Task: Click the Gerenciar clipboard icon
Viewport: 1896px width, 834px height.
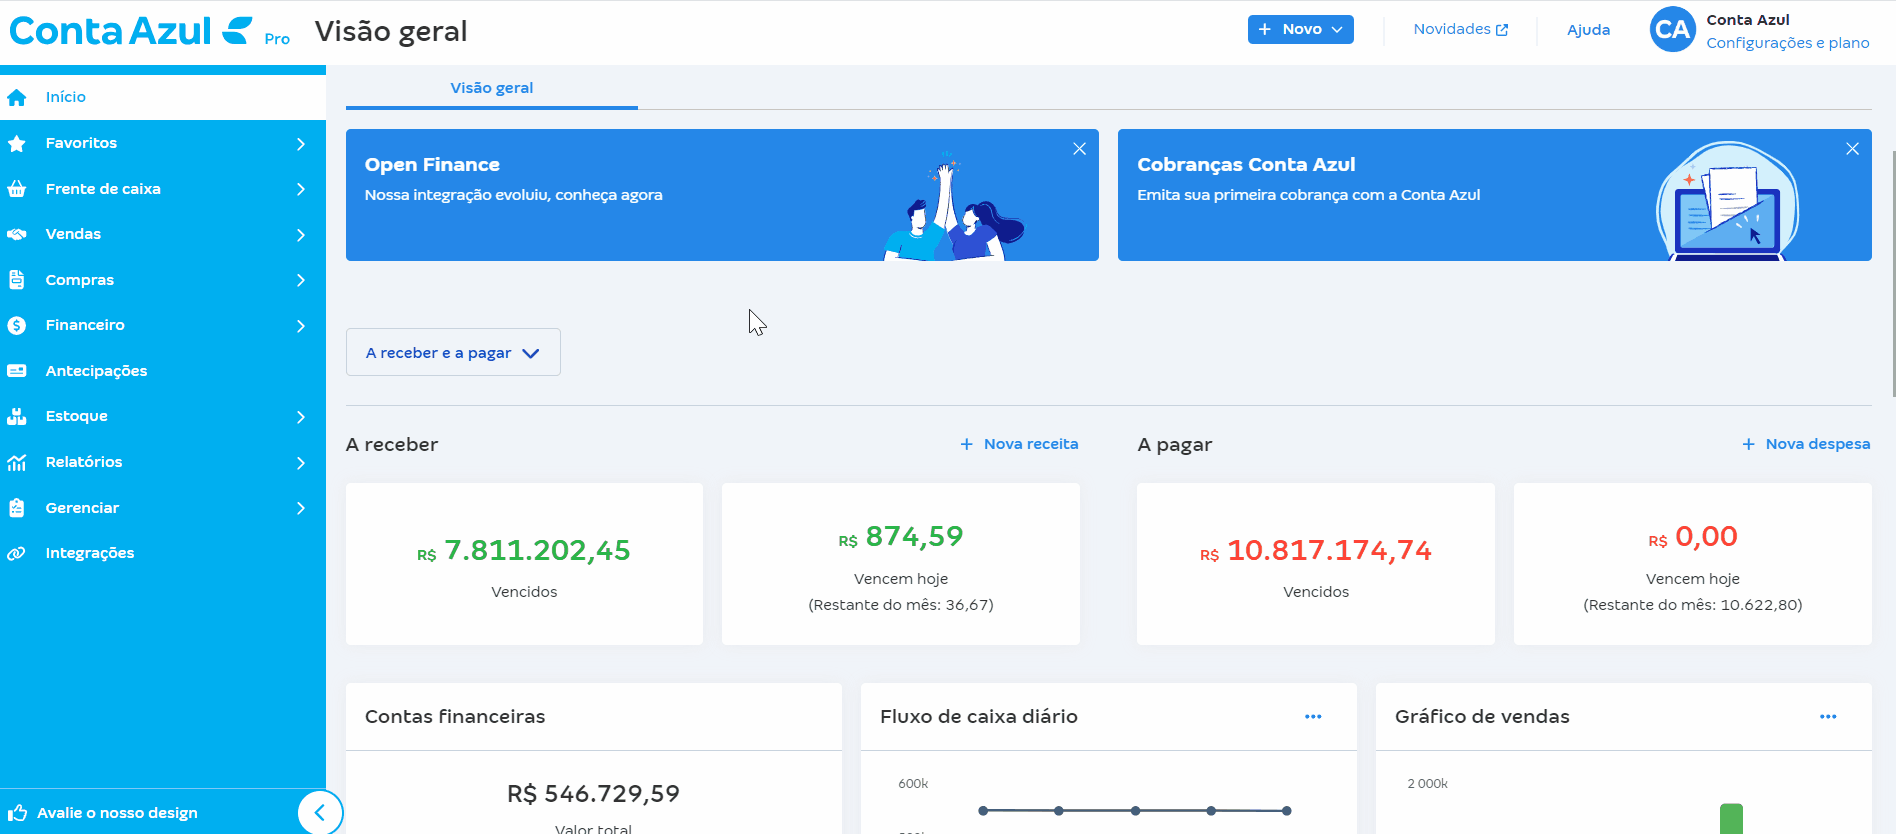Action: pos(17,508)
